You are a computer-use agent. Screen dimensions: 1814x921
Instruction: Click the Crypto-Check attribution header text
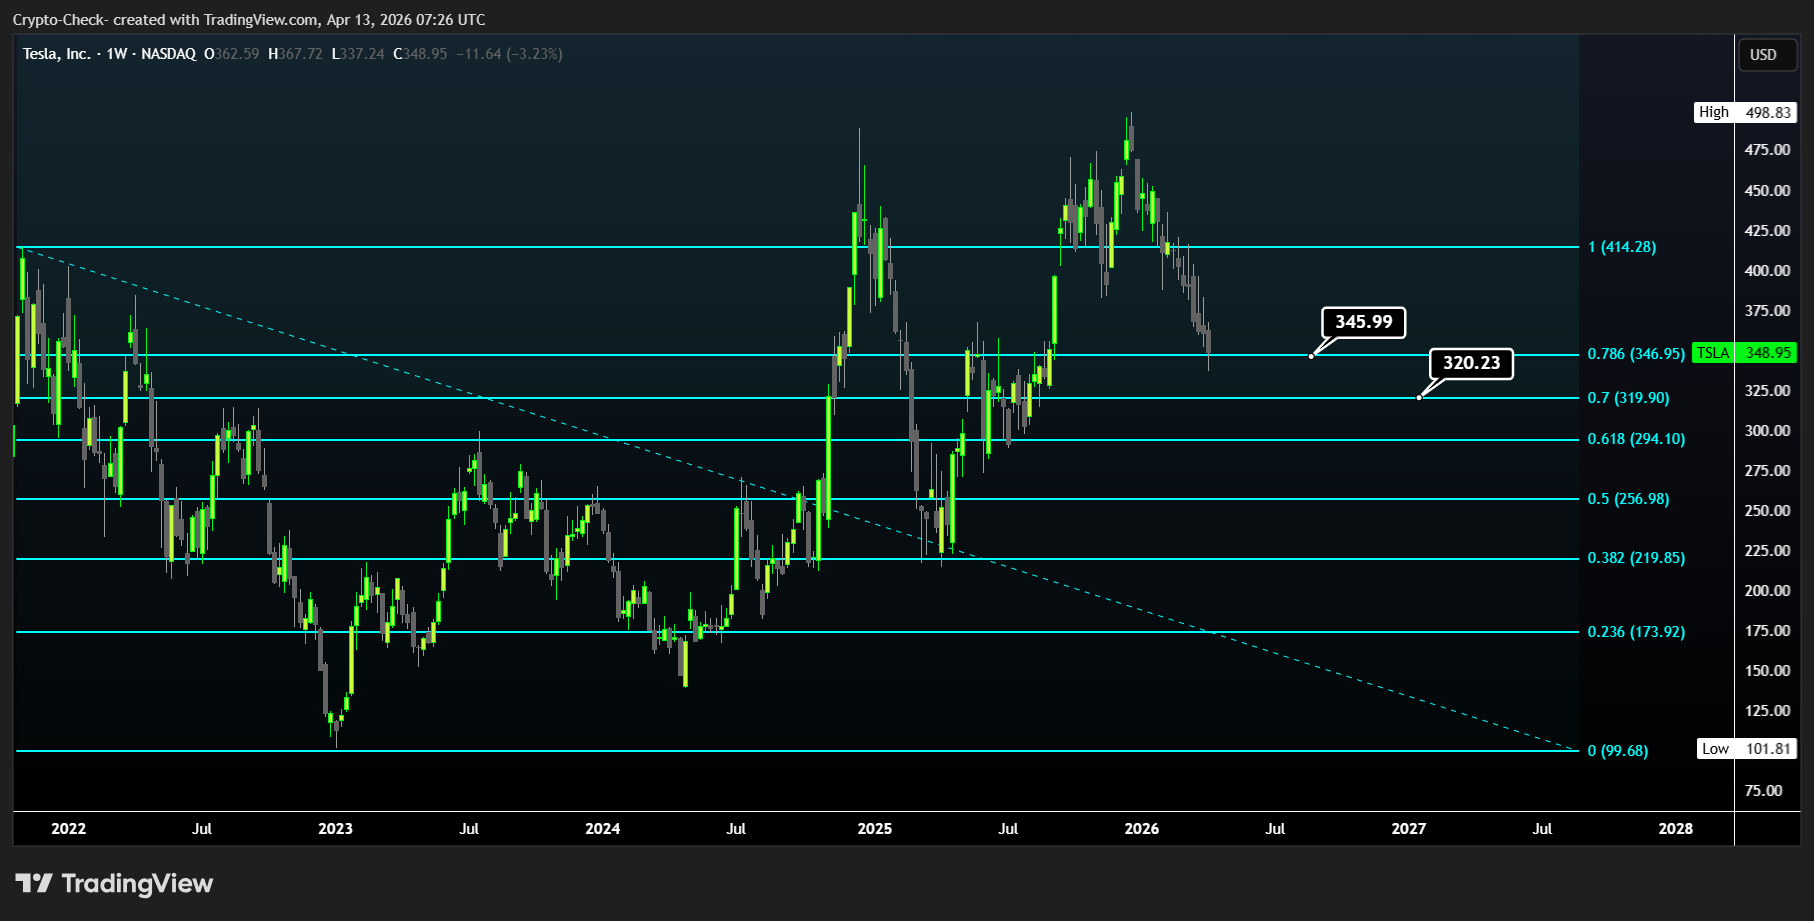[x=249, y=20]
